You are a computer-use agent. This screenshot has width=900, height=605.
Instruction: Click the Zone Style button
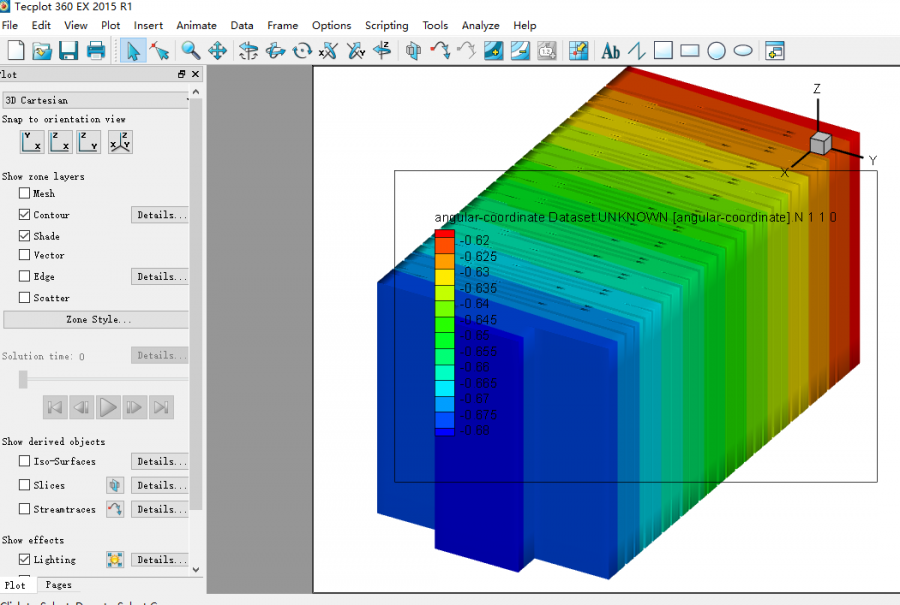[94, 320]
